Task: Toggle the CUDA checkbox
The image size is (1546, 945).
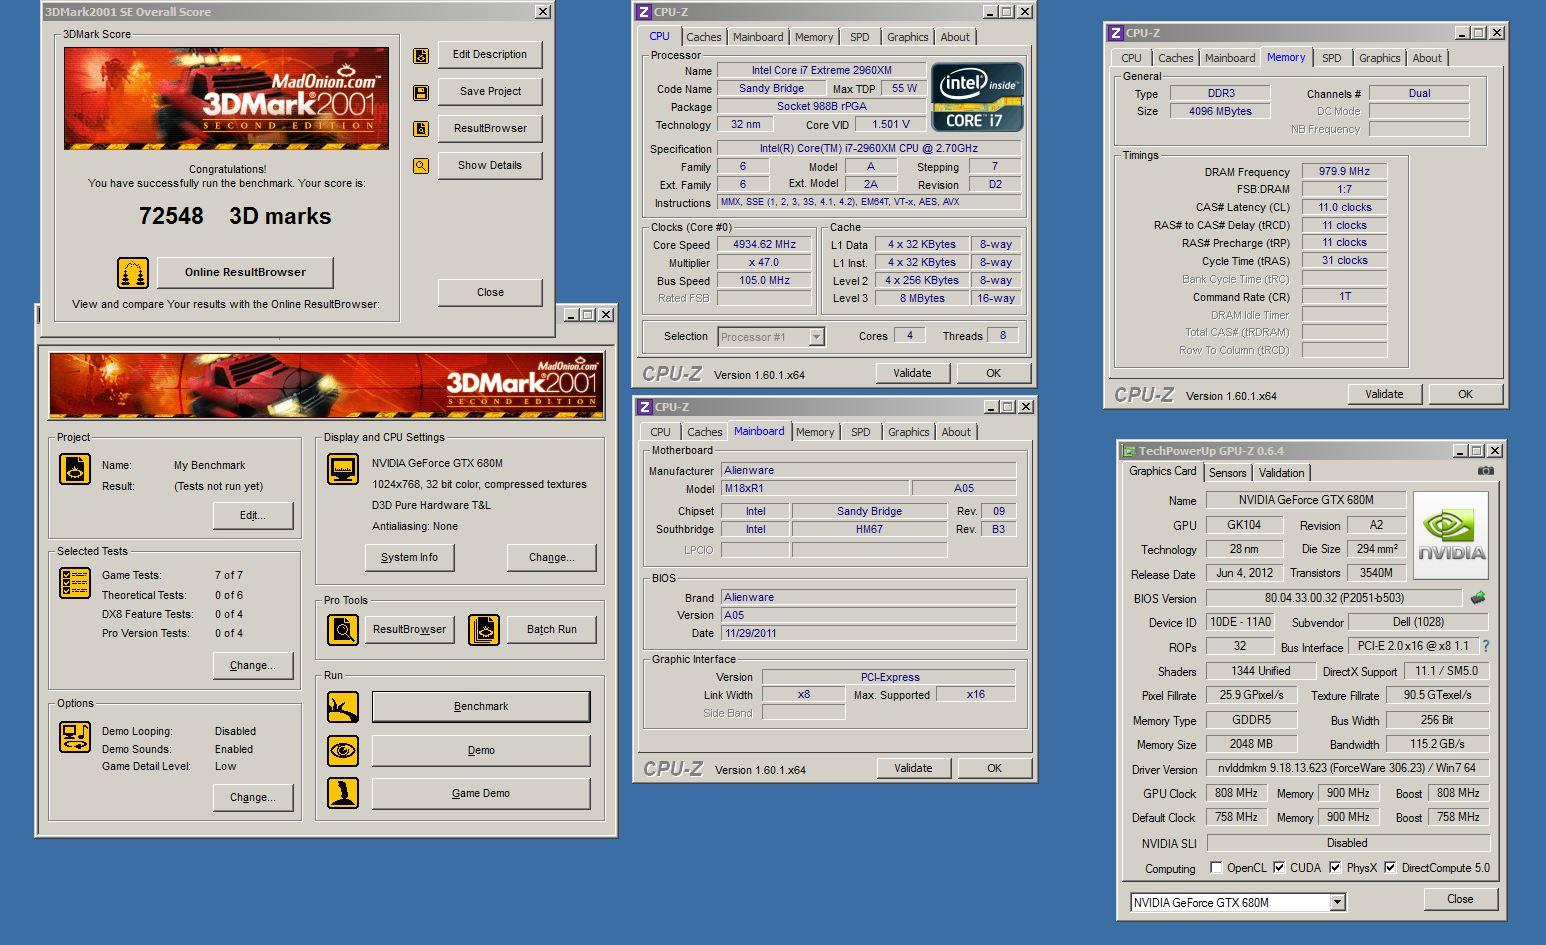Action: pyautogui.click(x=1279, y=867)
